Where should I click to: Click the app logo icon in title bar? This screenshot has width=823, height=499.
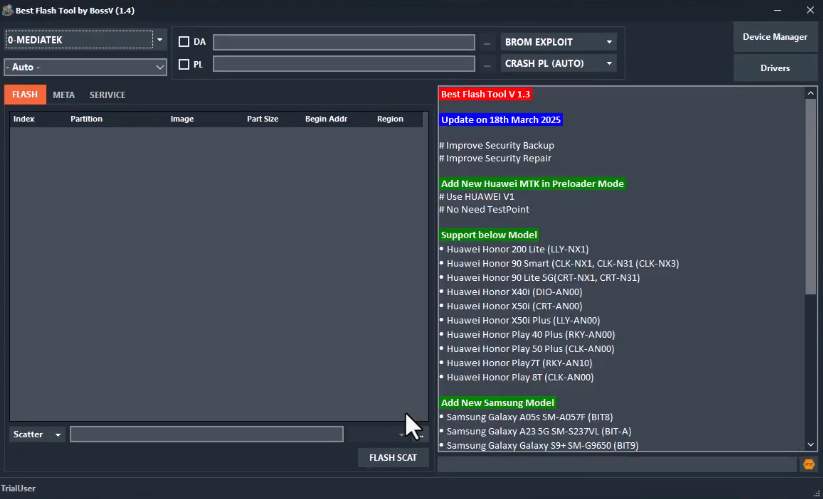tap(7, 10)
